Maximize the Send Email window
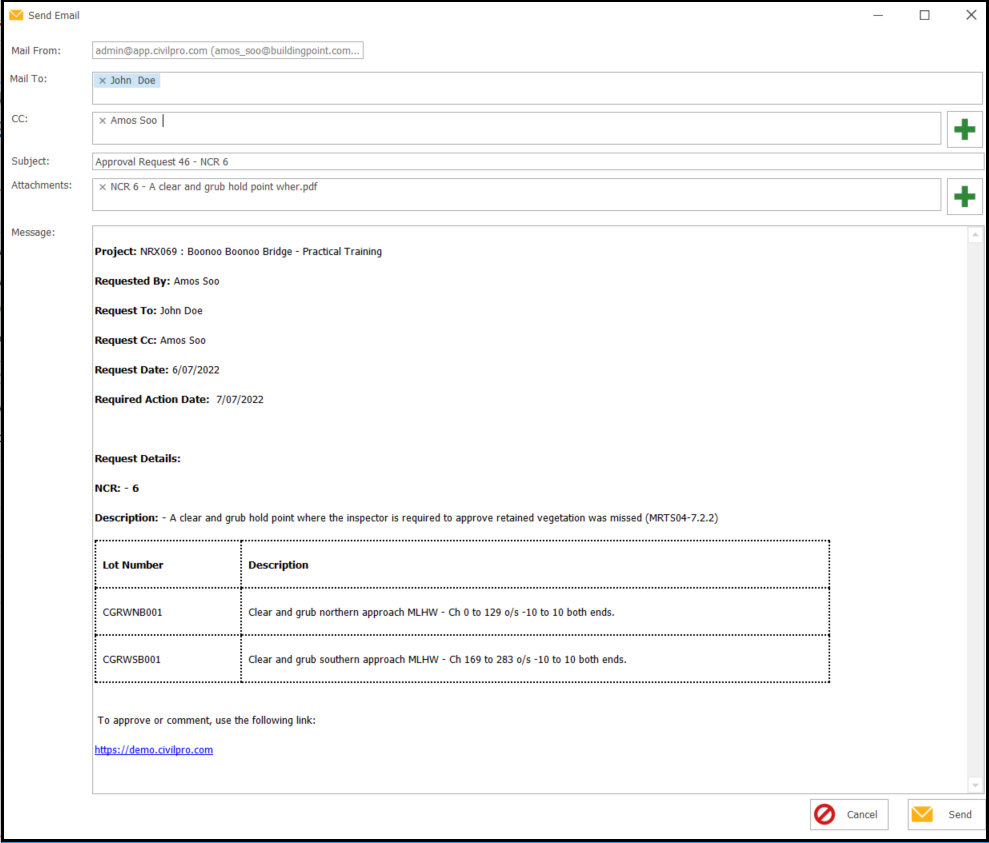Screen dimensions: 989x843 coord(924,15)
